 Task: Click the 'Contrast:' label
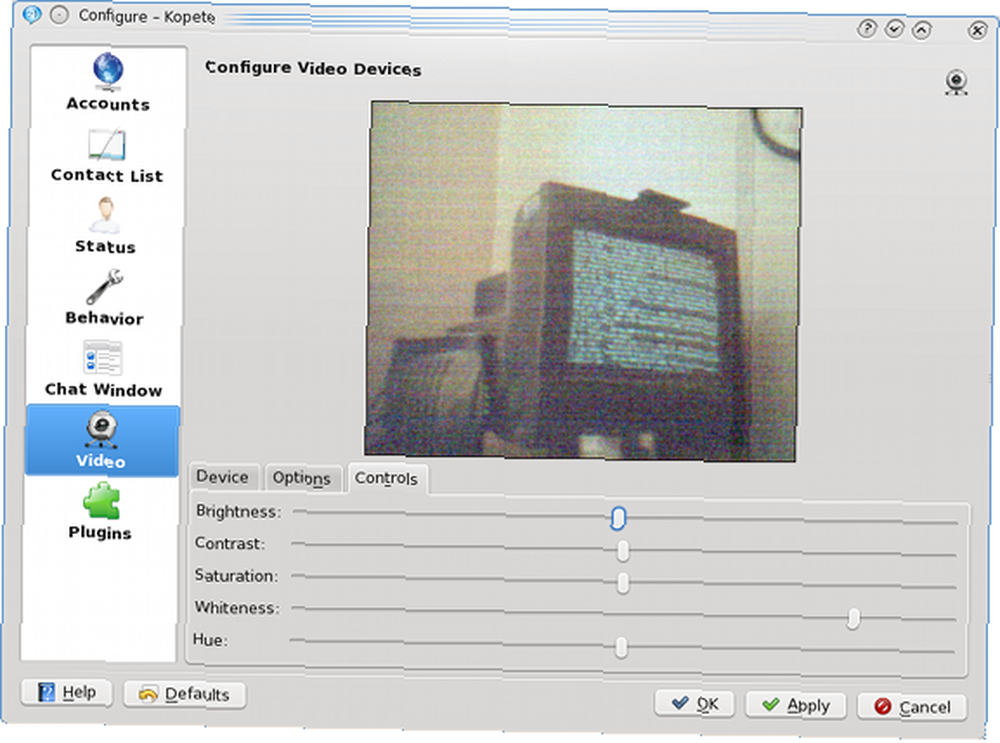coord(230,543)
